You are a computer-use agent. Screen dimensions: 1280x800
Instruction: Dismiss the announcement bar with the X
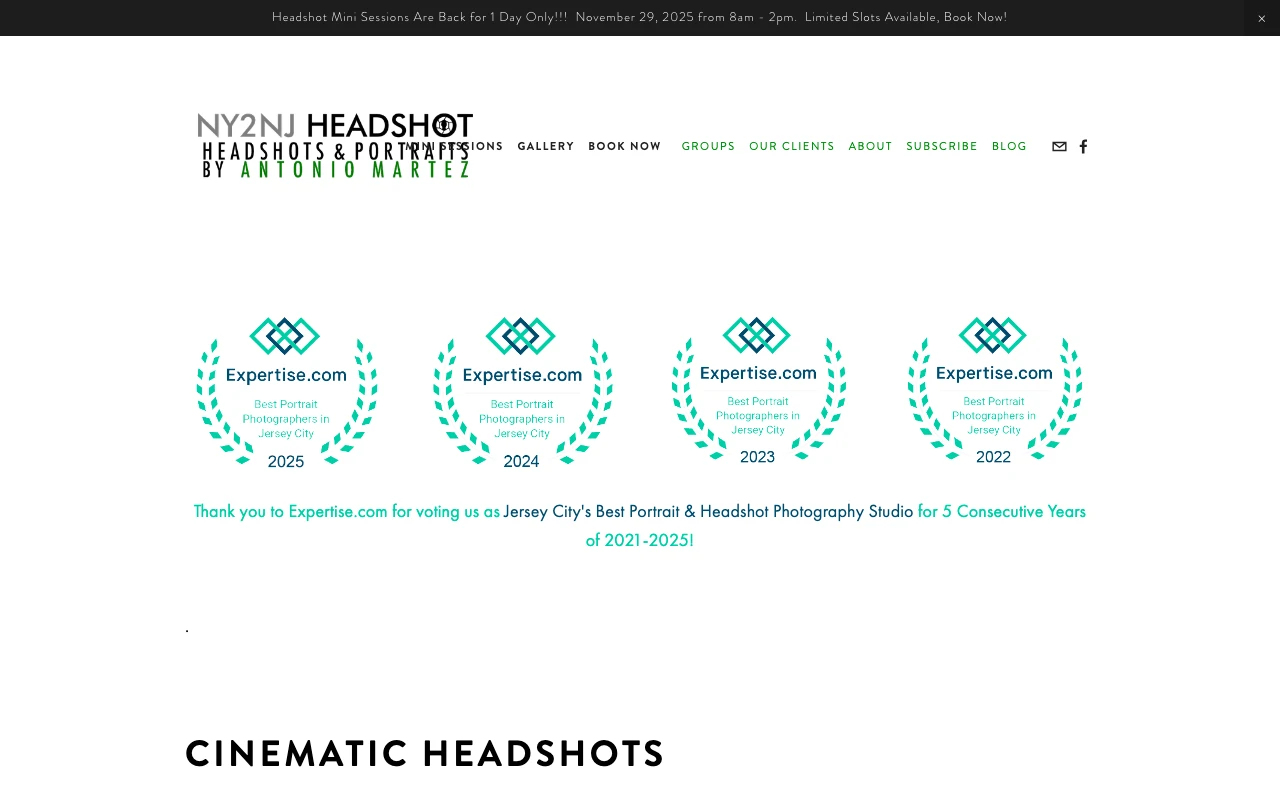(1261, 18)
